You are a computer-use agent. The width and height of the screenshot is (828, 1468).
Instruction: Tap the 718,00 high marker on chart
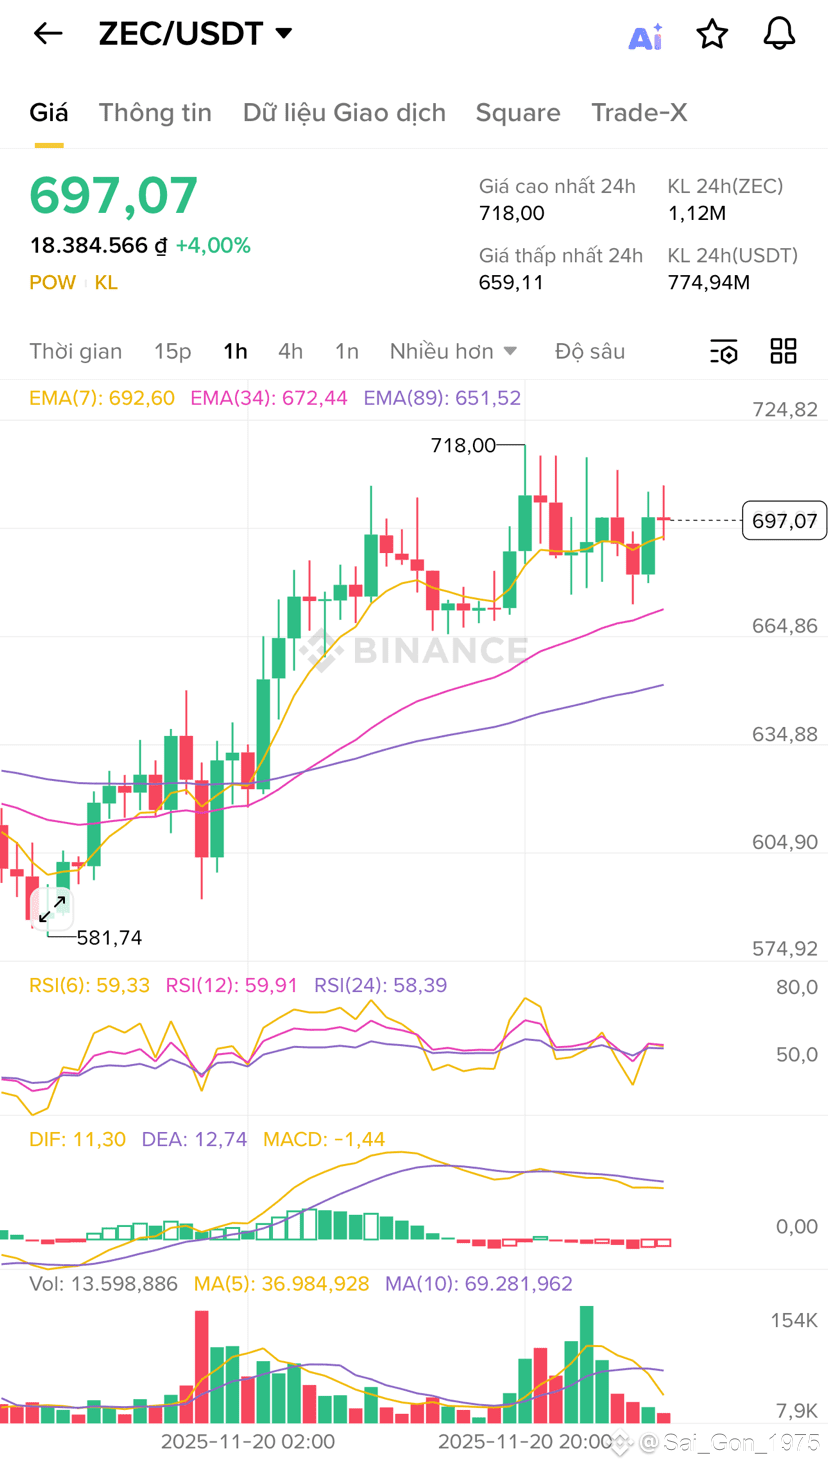[463, 445]
